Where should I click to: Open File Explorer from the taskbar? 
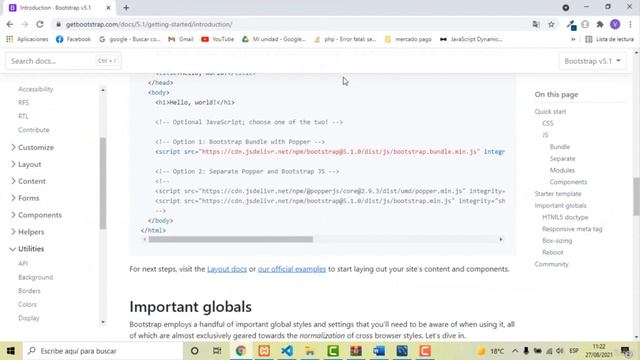pyautogui.click(x=310, y=351)
